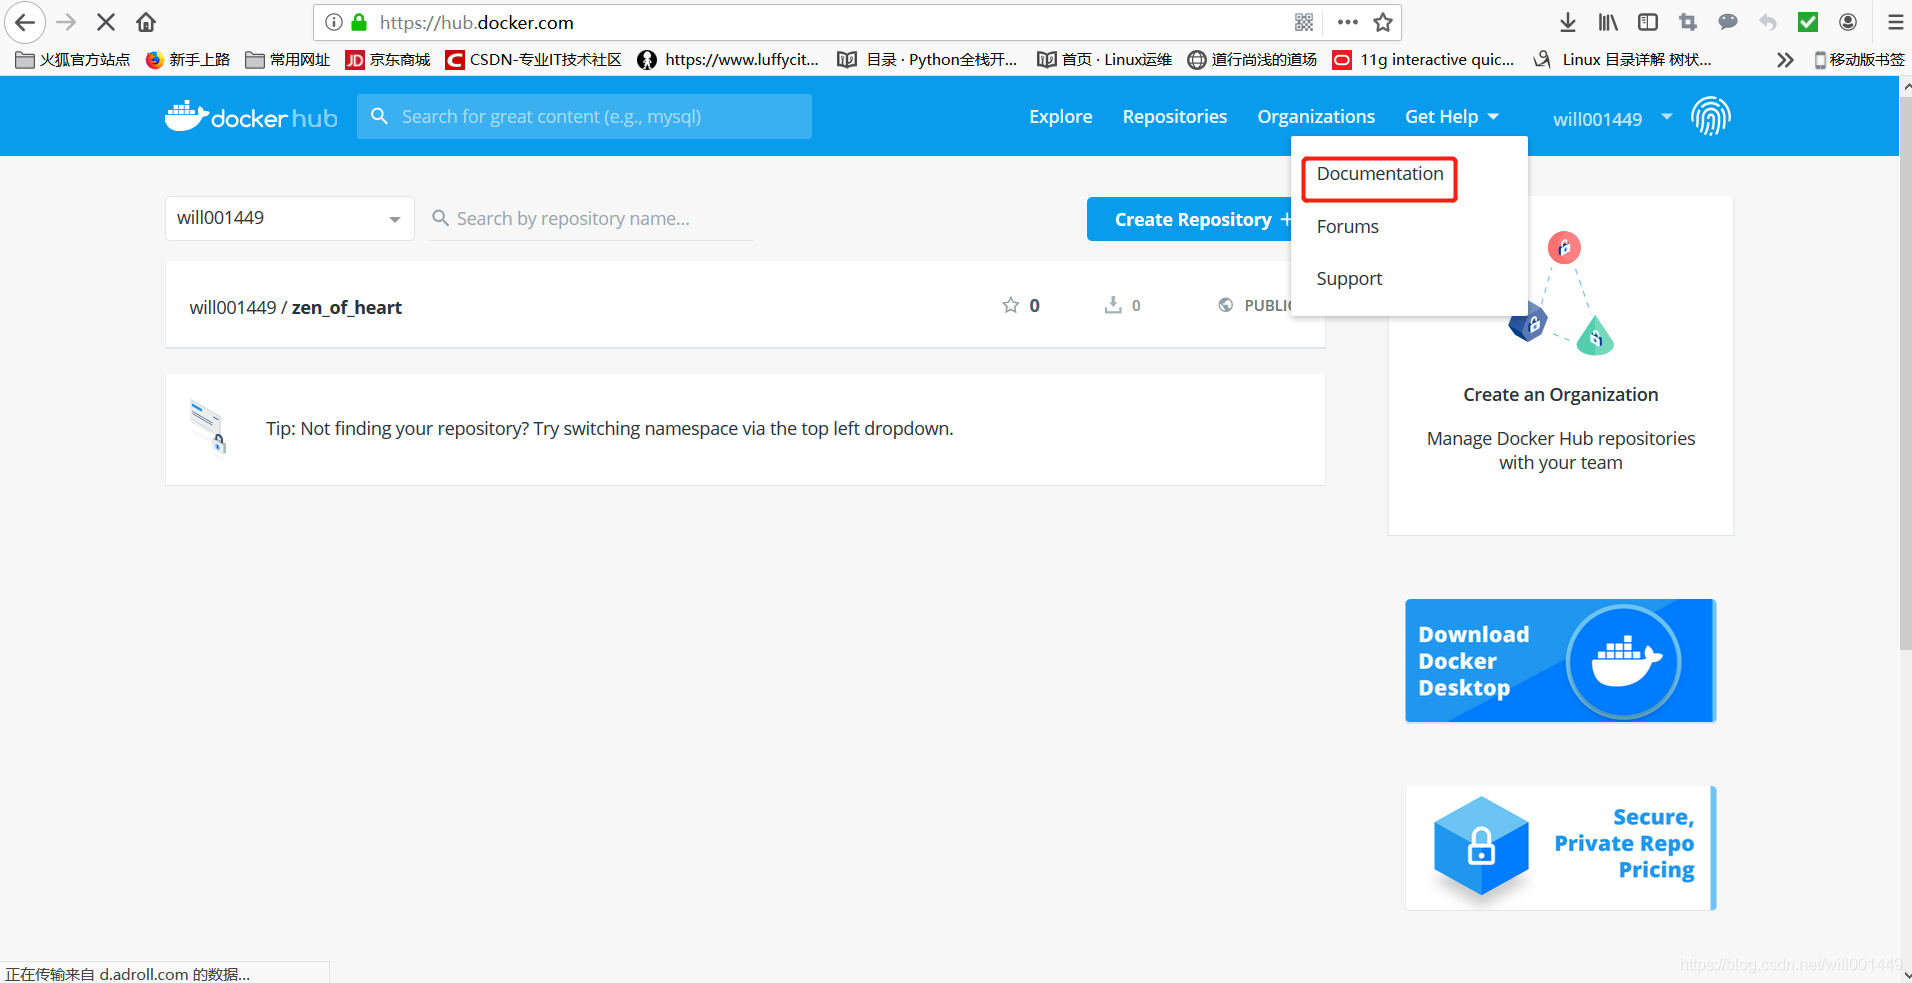Open page actions three-dot menu
The width and height of the screenshot is (1912, 983).
(1348, 22)
